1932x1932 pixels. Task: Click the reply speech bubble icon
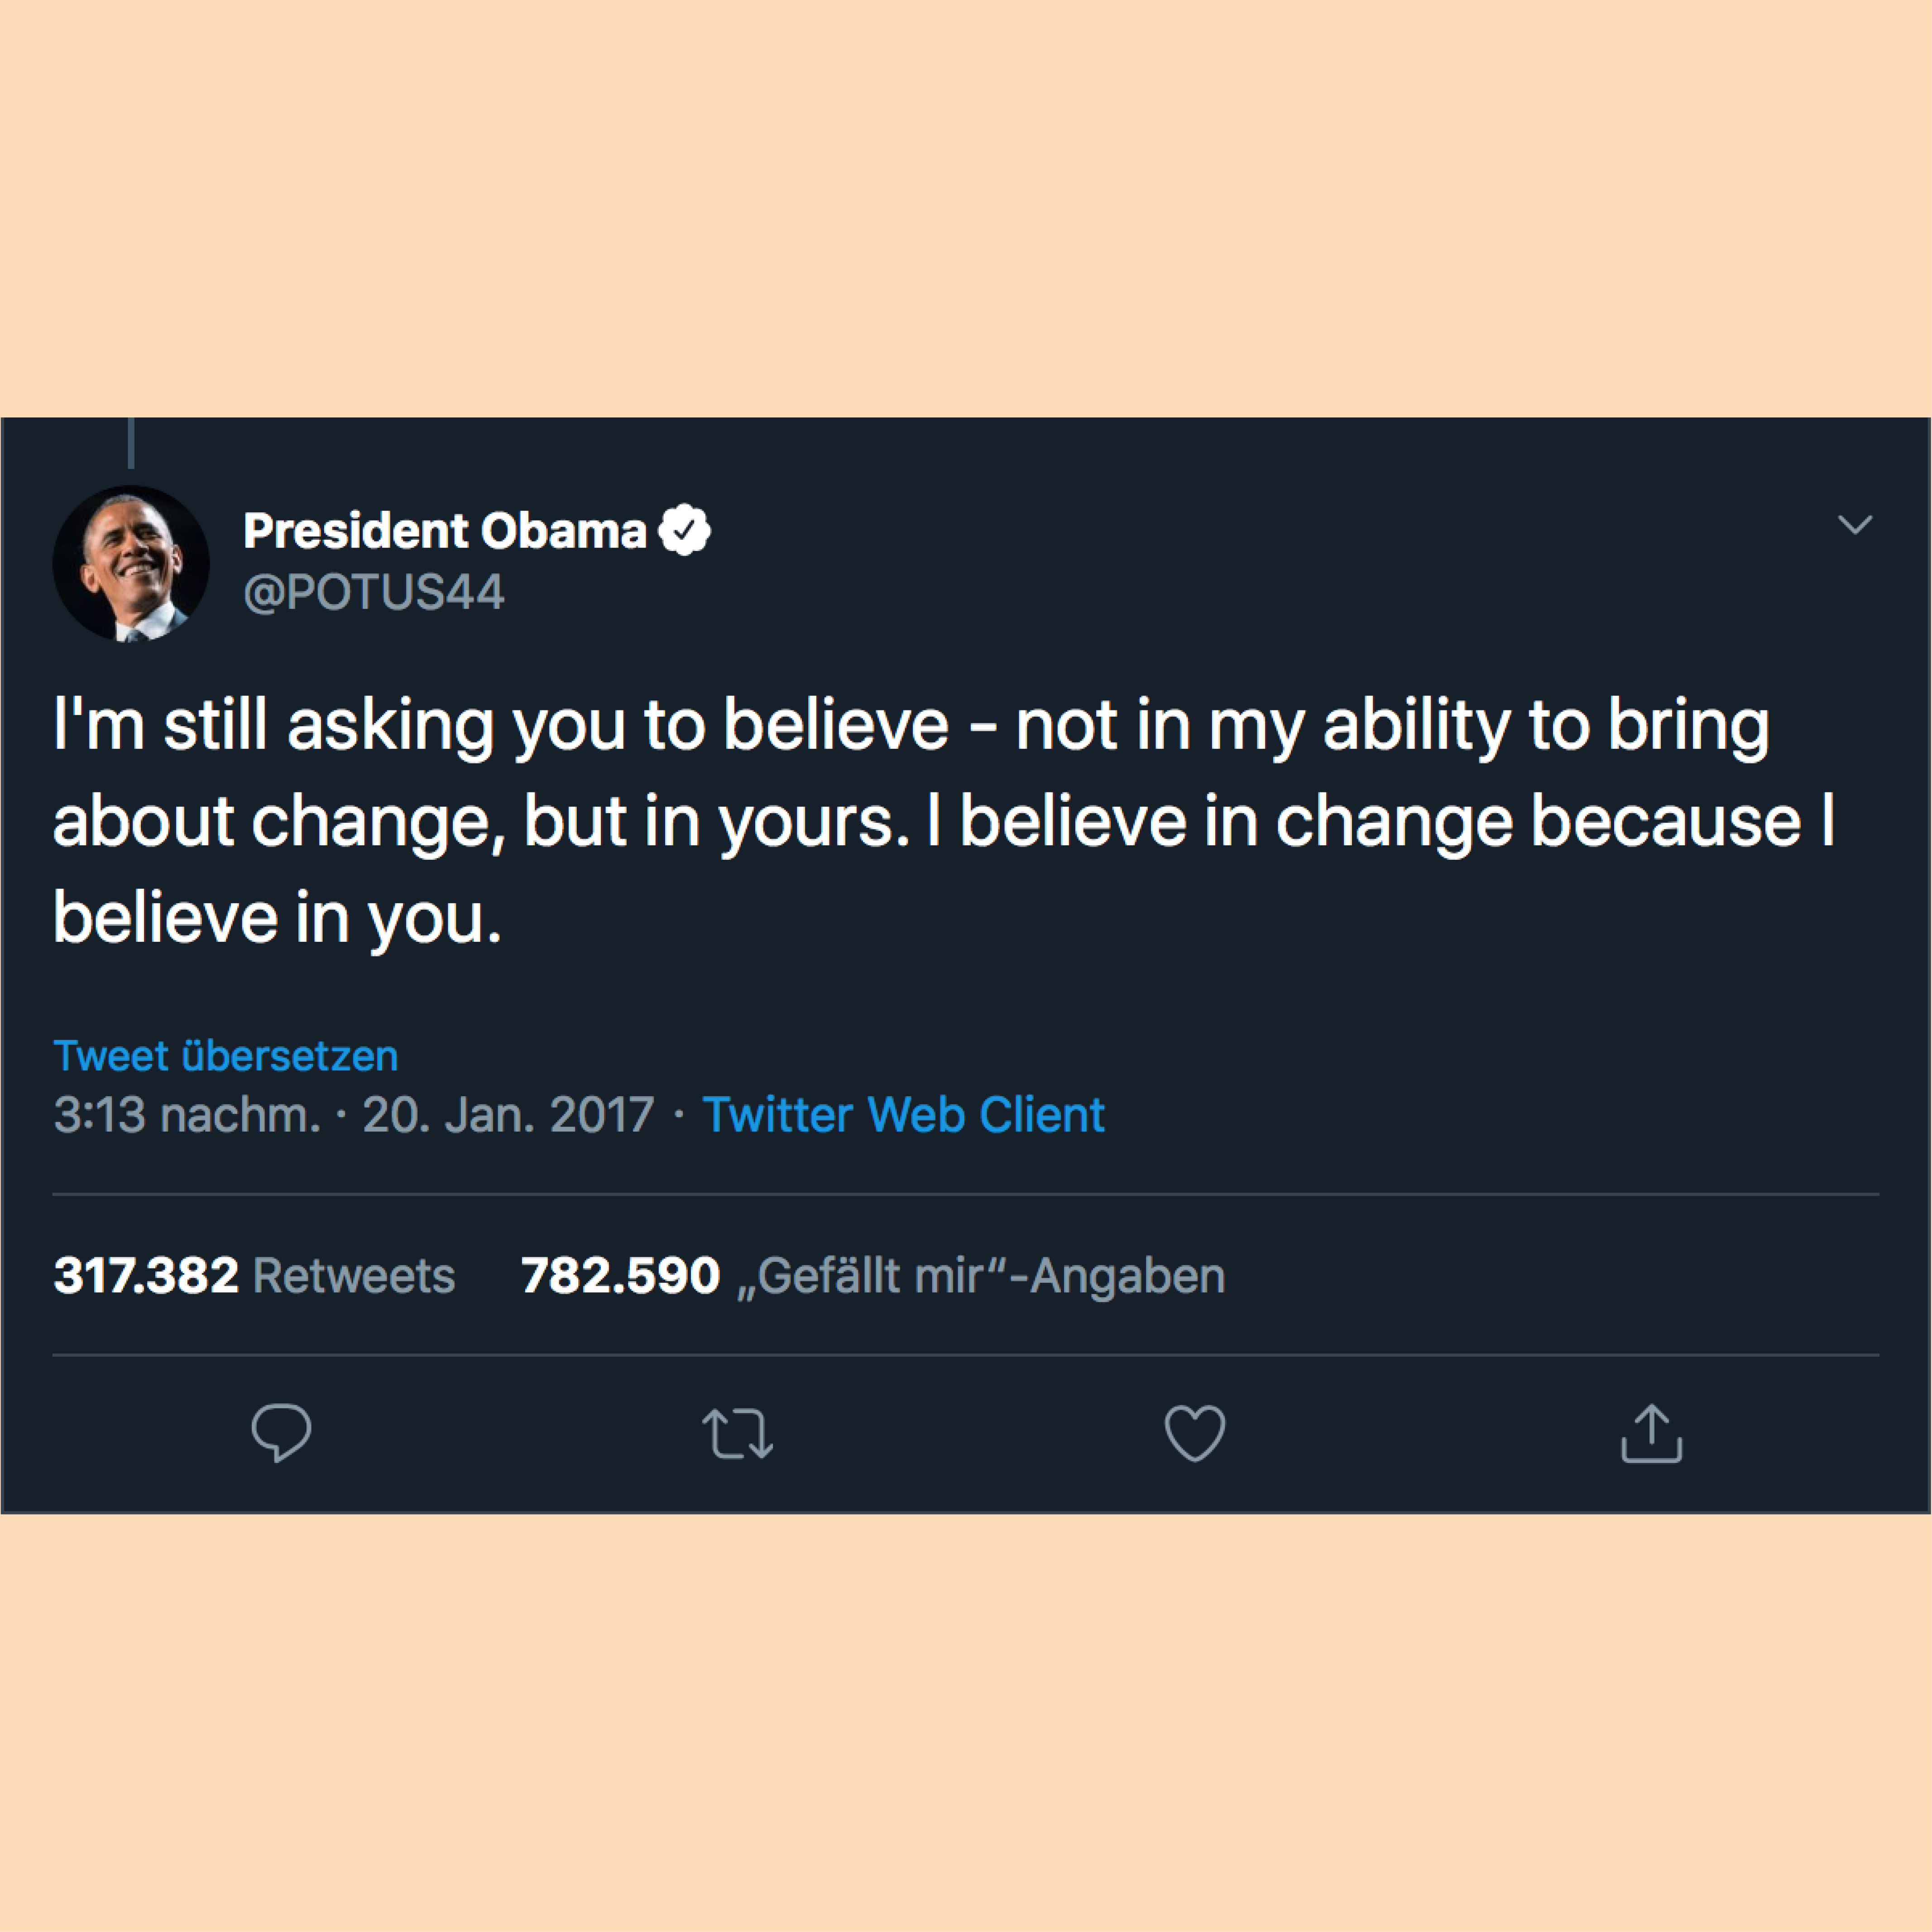pyautogui.click(x=281, y=1433)
